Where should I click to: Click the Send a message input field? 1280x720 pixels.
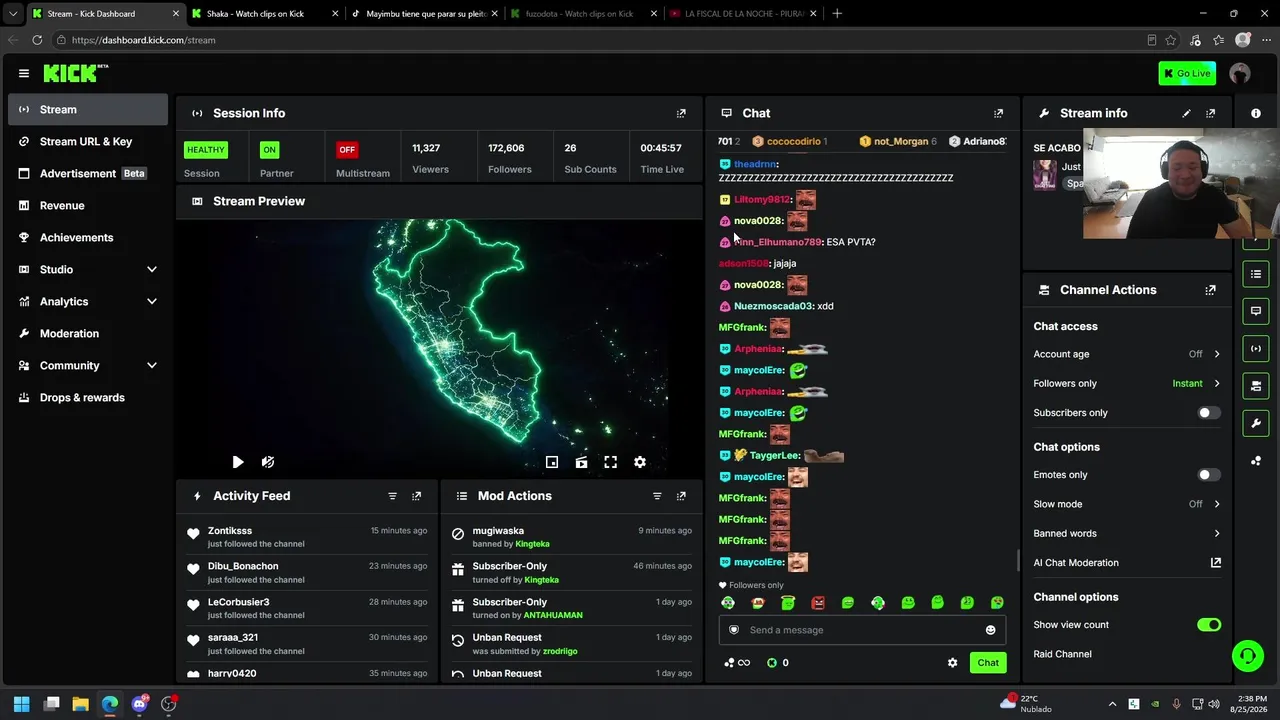click(862, 630)
